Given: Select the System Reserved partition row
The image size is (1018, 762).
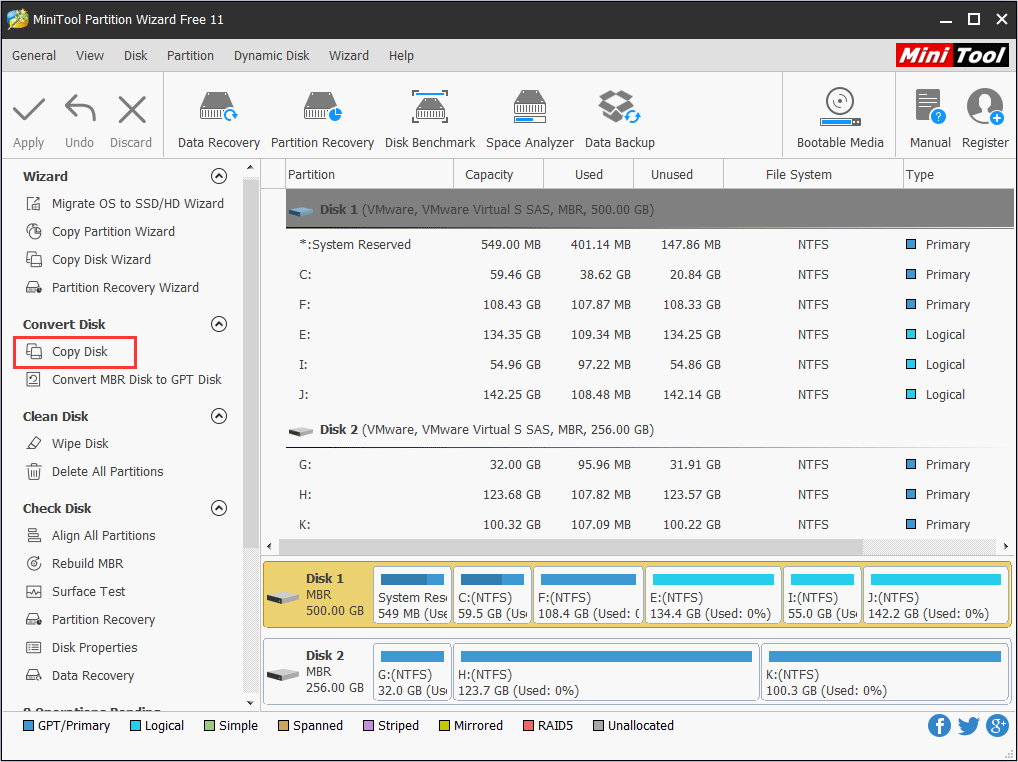Looking at the screenshot, I should pos(650,245).
